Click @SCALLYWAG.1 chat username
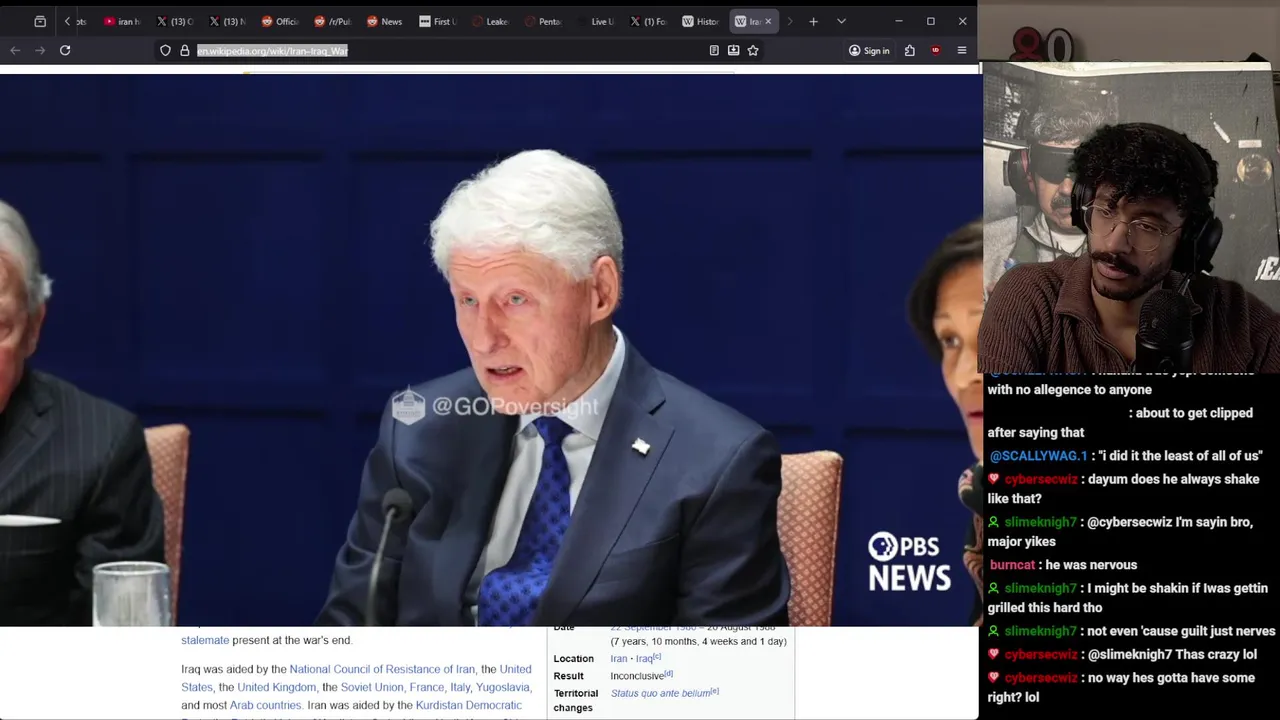 tap(1038, 456)
